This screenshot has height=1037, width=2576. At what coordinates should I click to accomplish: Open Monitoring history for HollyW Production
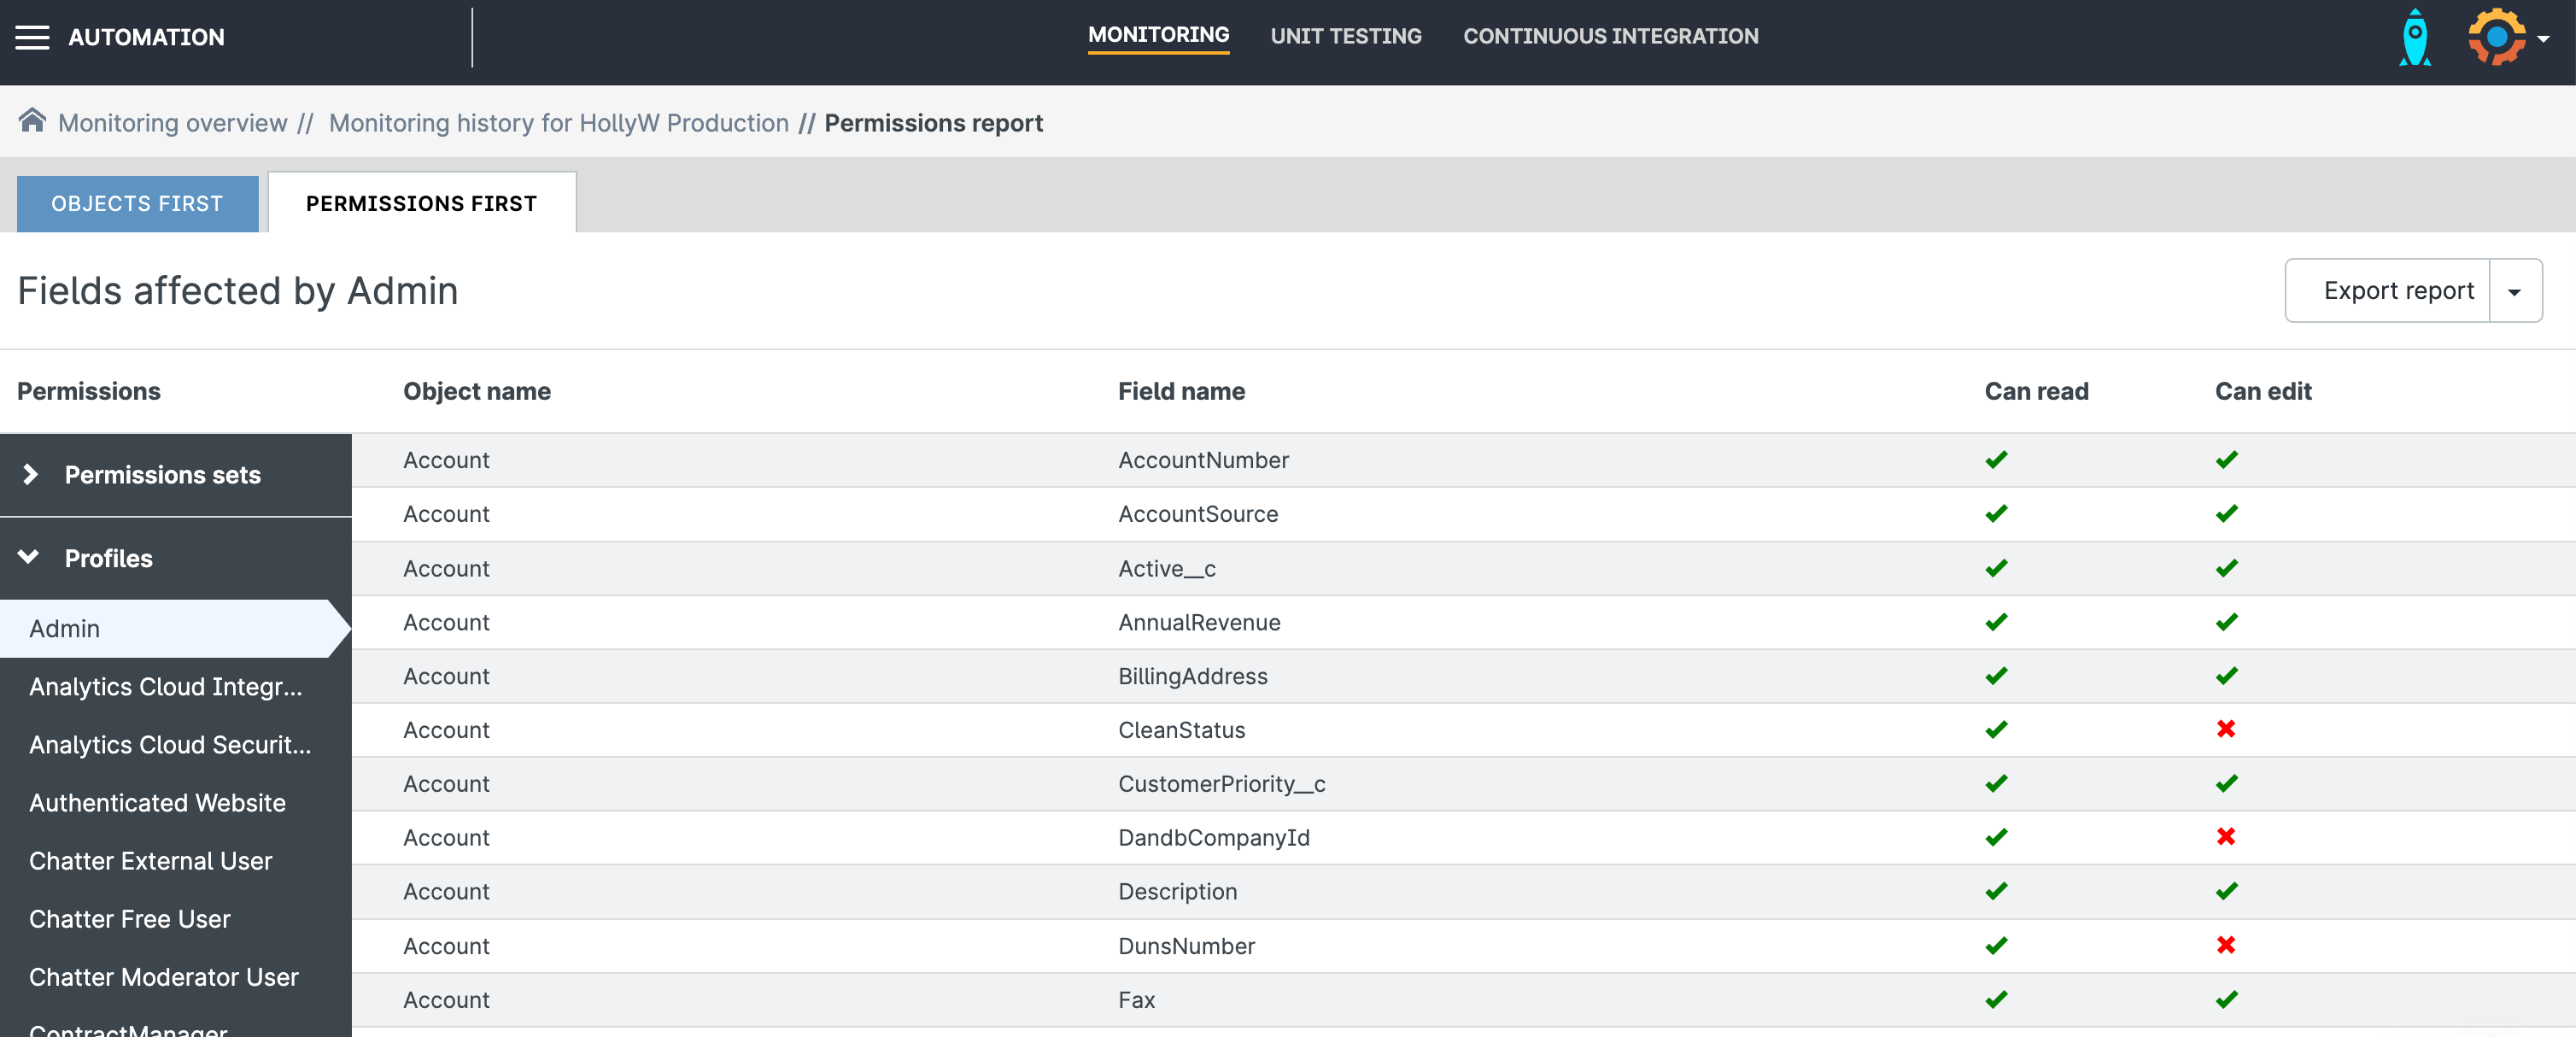point(558,123)
